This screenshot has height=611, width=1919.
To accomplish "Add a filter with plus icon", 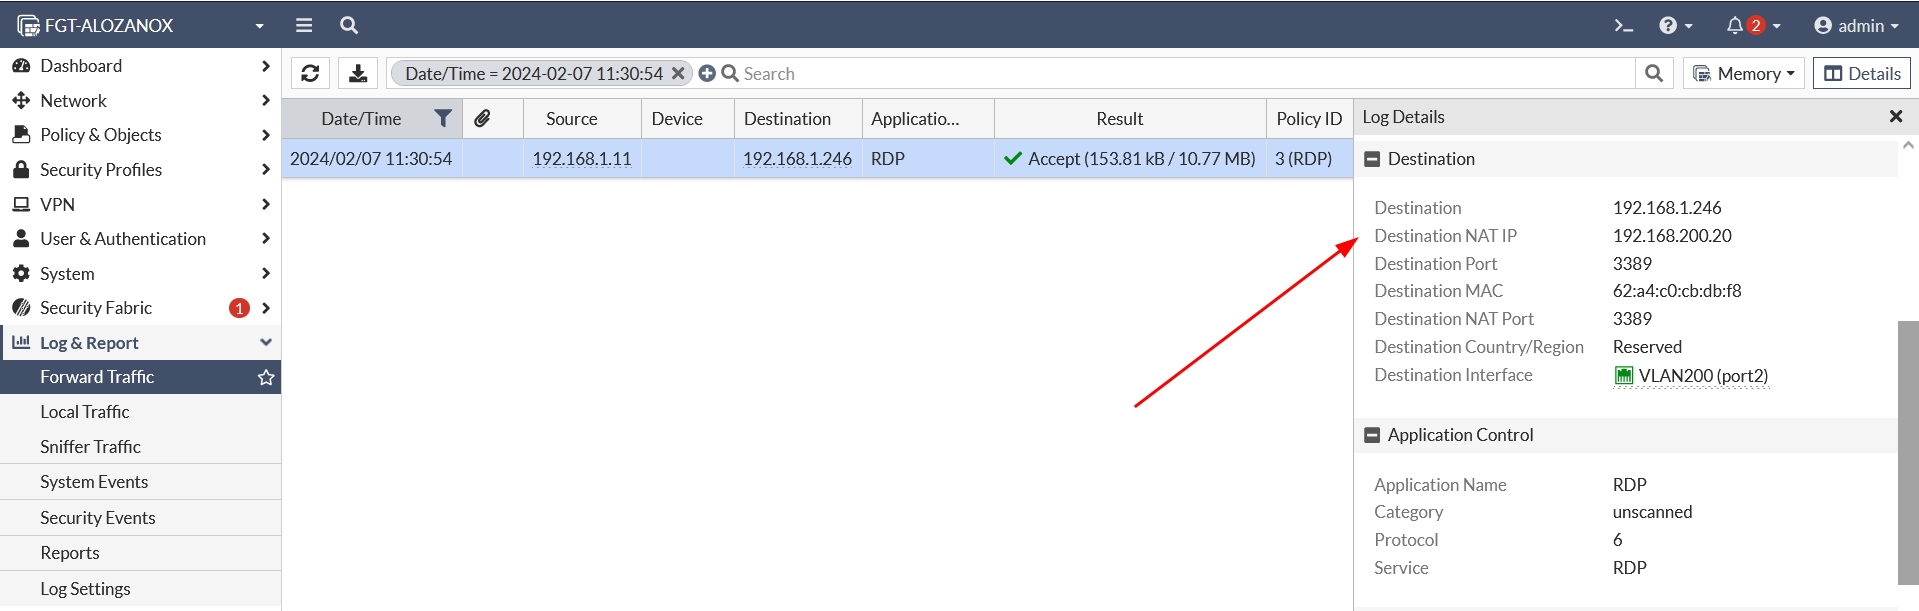I will coord(707,73).
